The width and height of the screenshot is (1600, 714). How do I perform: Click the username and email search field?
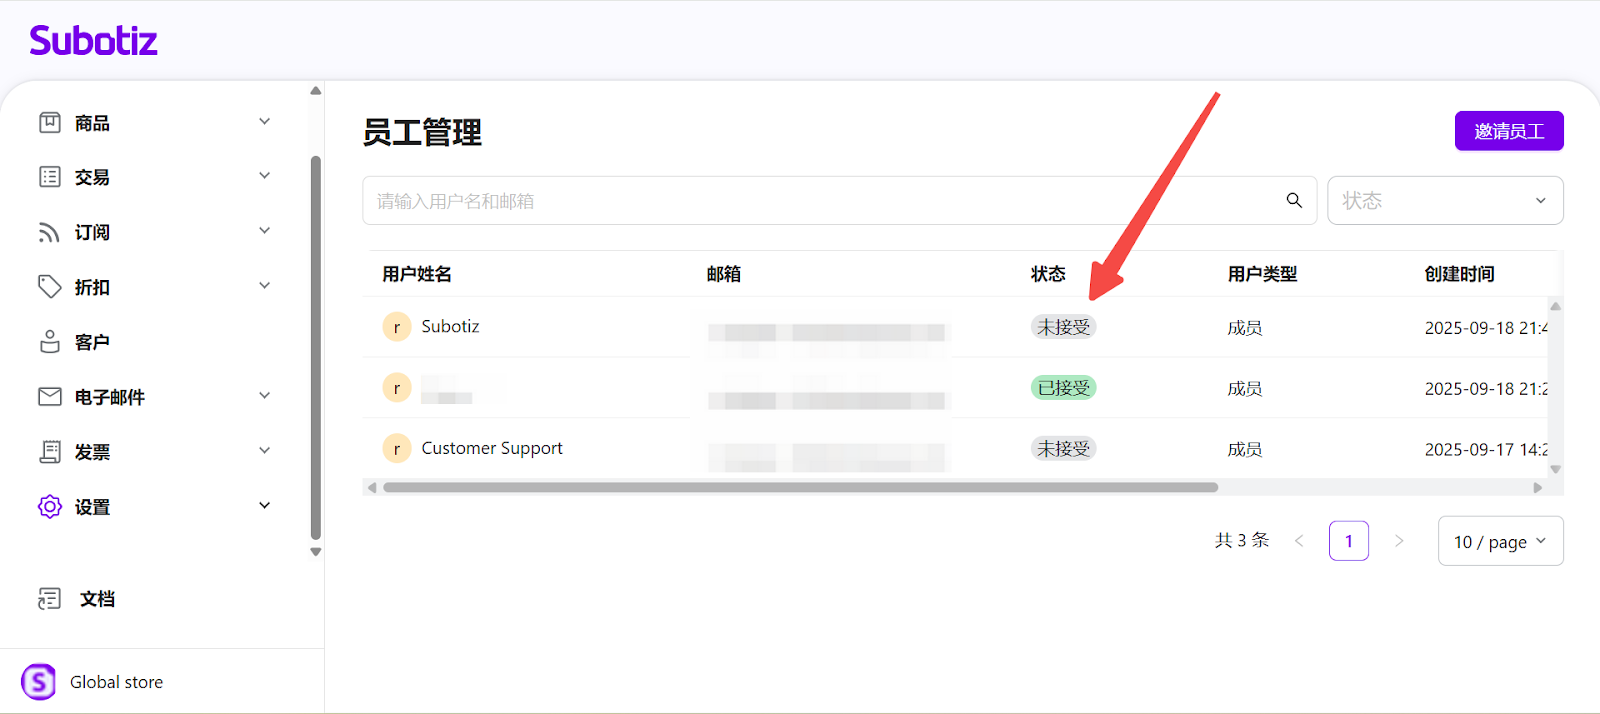click(x=820, y=201)
